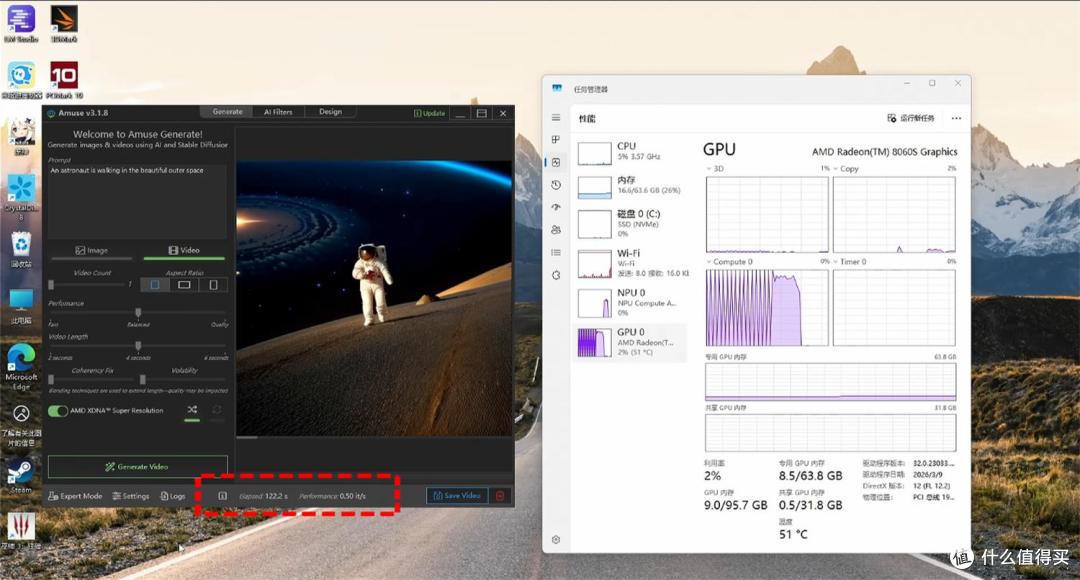1080x580 pixels.
Task: Click the three-dots more options in Task Manager
Action: point(956,118)
